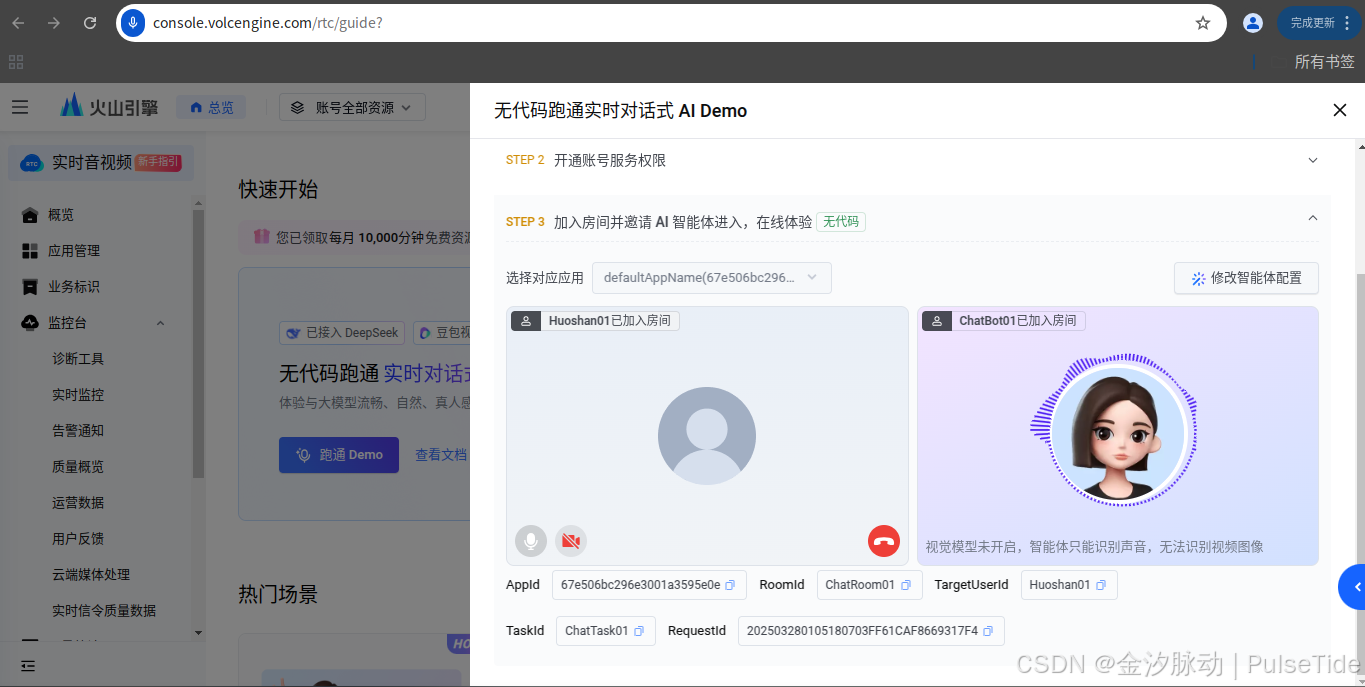Click 修改智能体配置 button
The height and width of the screenshot is (687, 1365).
(x=1246, y=278)
